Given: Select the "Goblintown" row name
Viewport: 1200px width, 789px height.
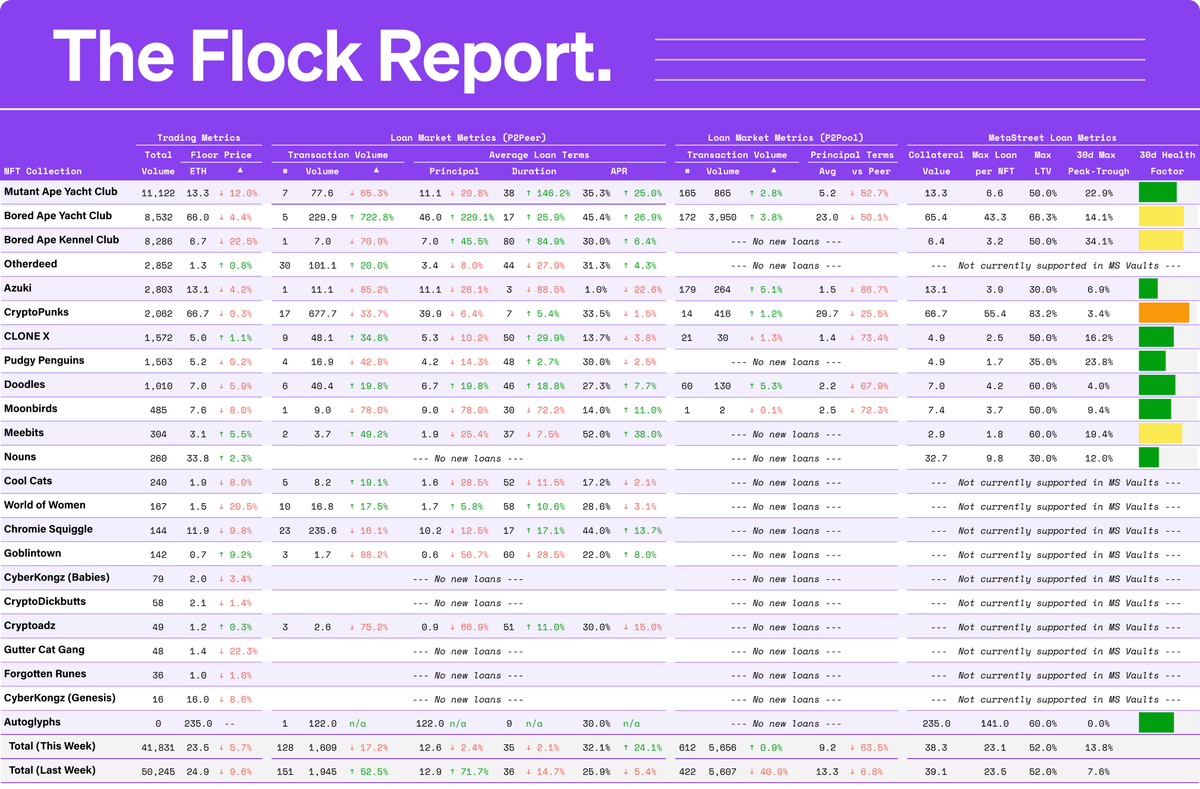Looking at the screenshot, I should coord(33,553).
